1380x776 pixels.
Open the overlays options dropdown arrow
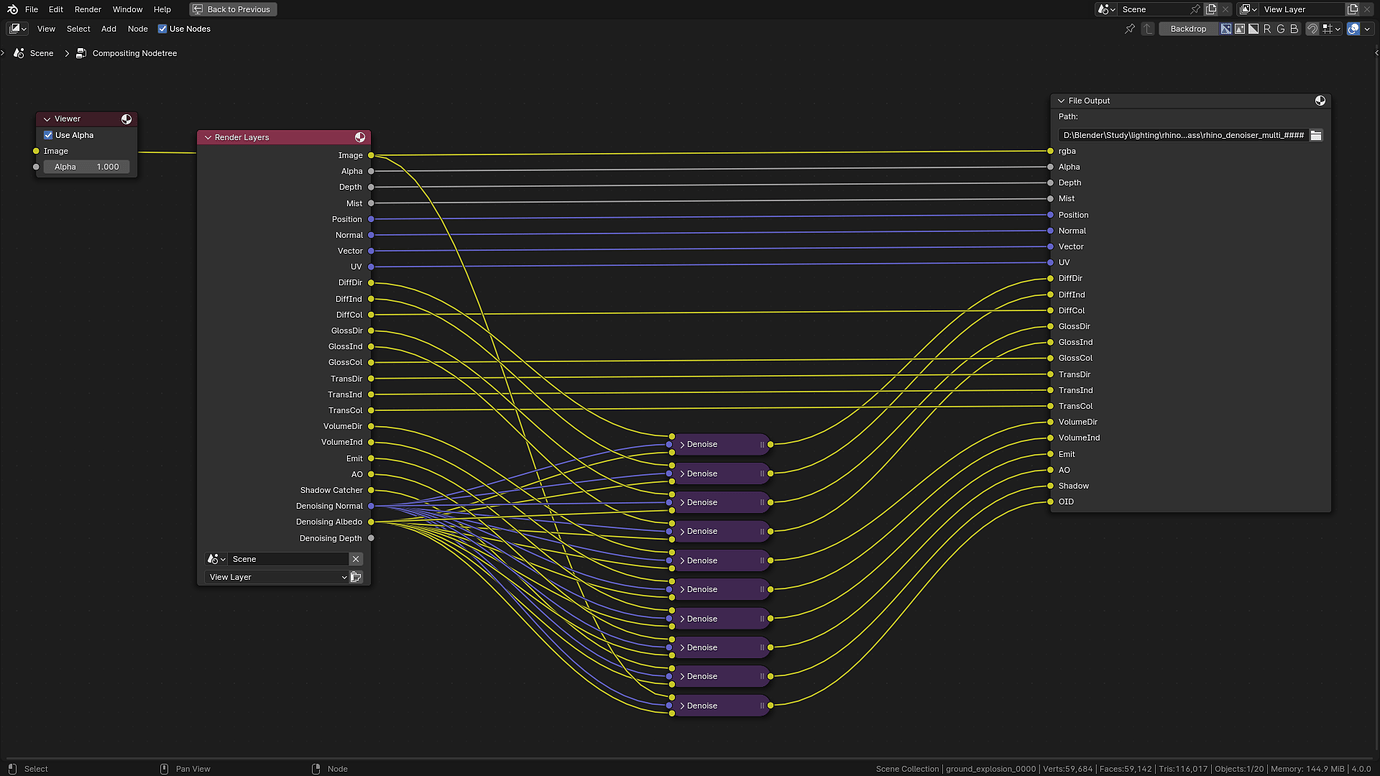[1367, 29]
